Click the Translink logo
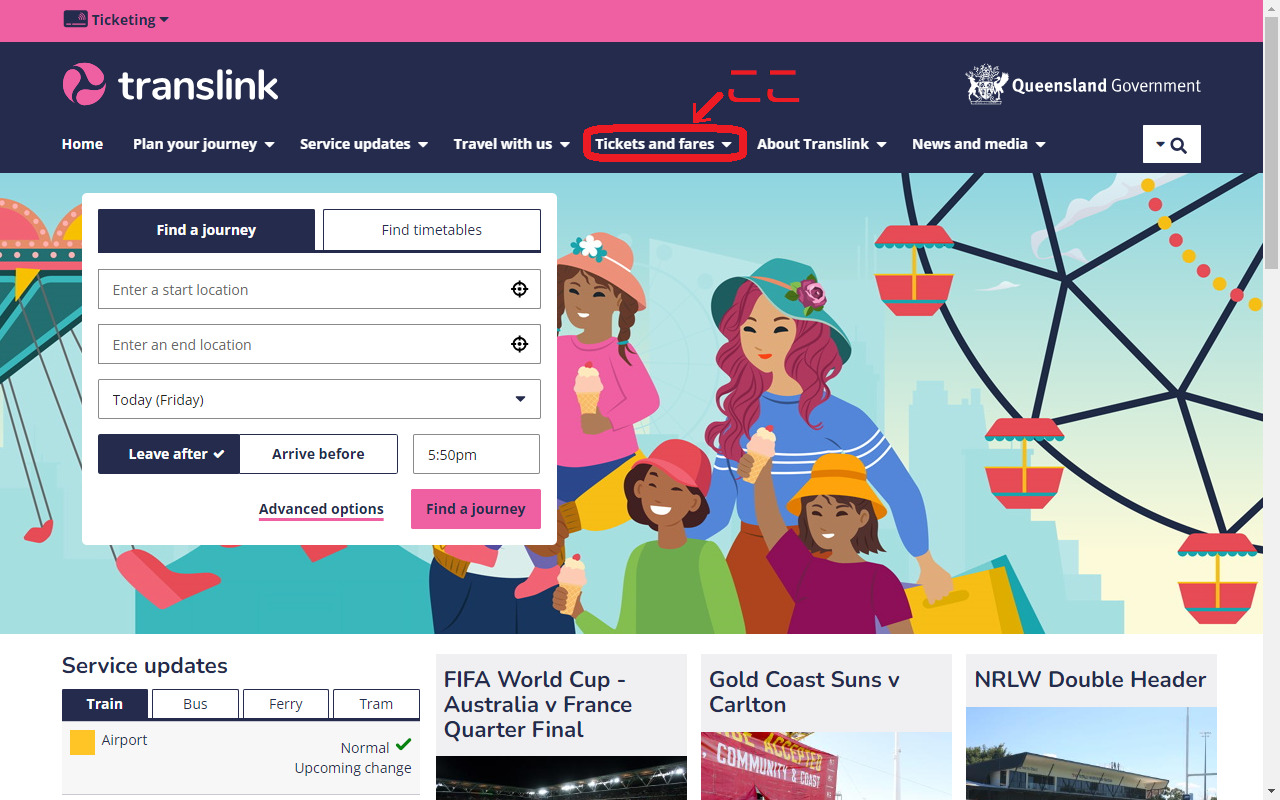1280x800 pixels. tap(170, 85)
